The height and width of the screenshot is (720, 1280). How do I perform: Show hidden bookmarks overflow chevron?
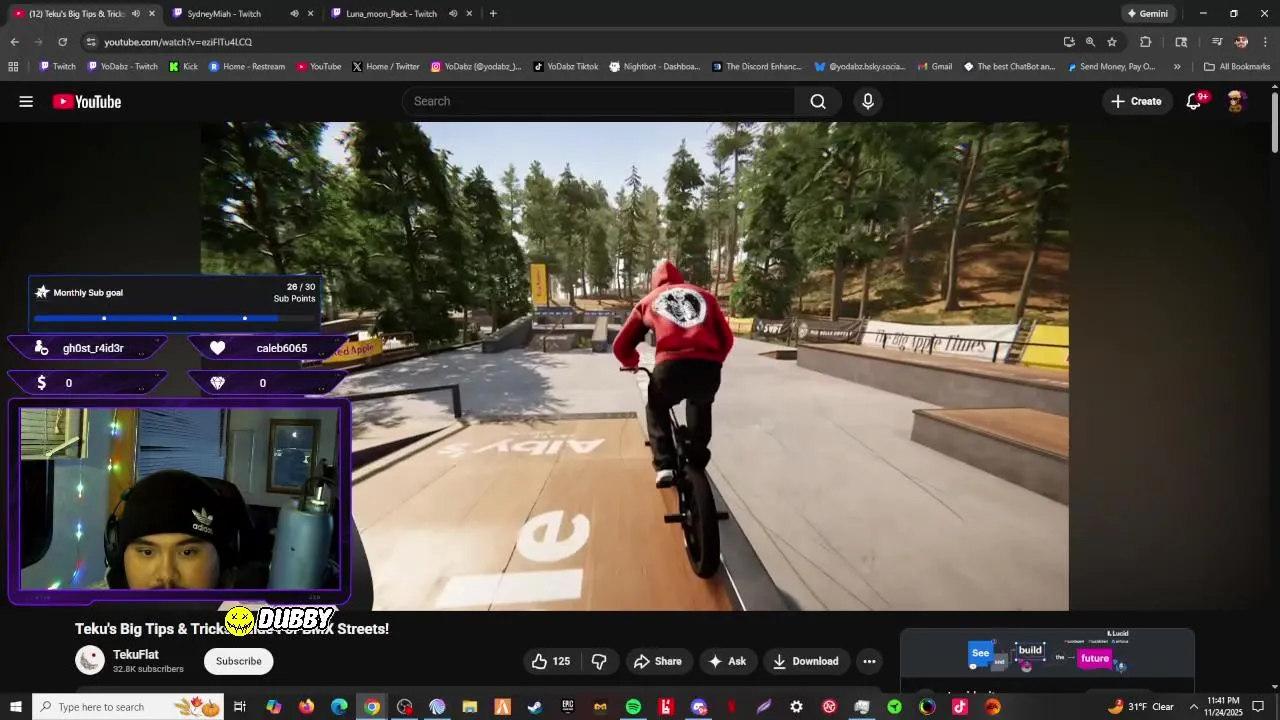point(1177,67)
